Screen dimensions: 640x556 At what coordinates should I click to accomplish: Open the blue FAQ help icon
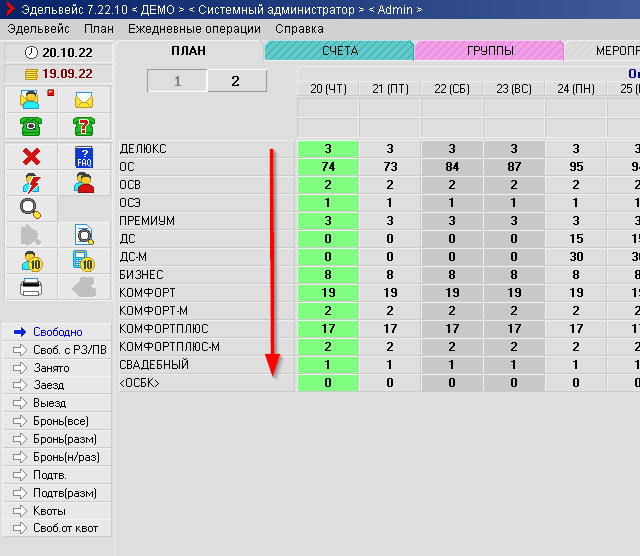point(84,157)
